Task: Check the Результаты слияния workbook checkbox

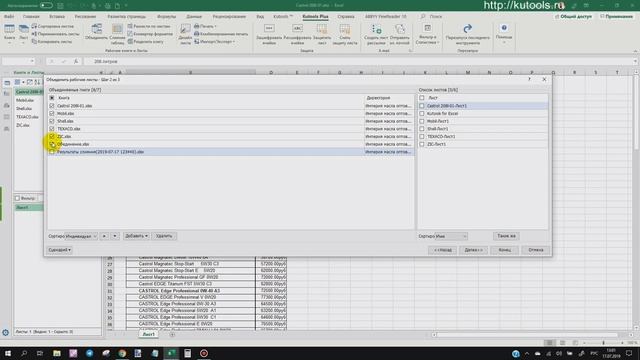Action: (52, 152)
